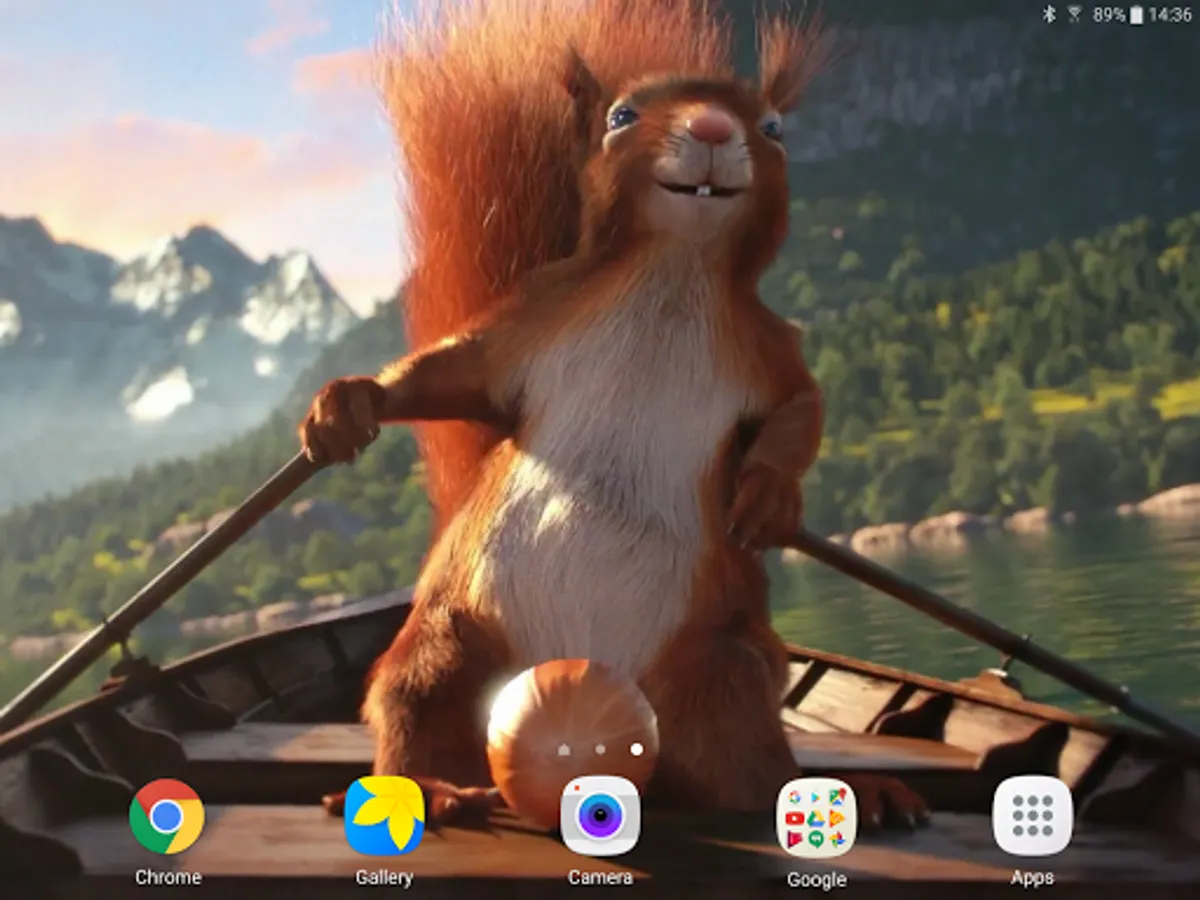The image size is (1200, 900).
Task: Tap the 14:36 clock in status bar
Action: (1170, 14)
